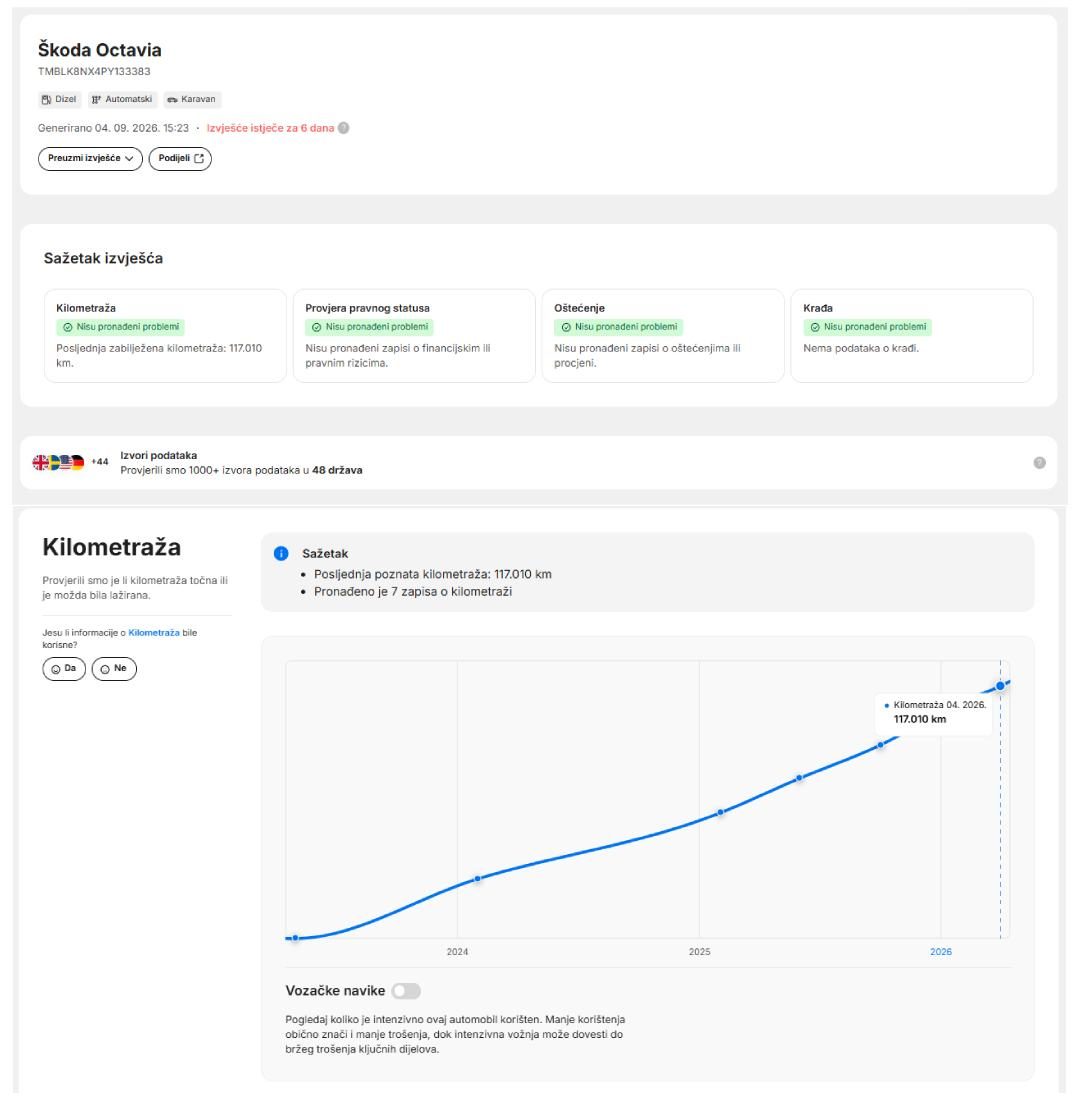Toggle the Vozačke navike switch
The width and height of the screenshot is (1080, 1101).
tap(406, 991)
